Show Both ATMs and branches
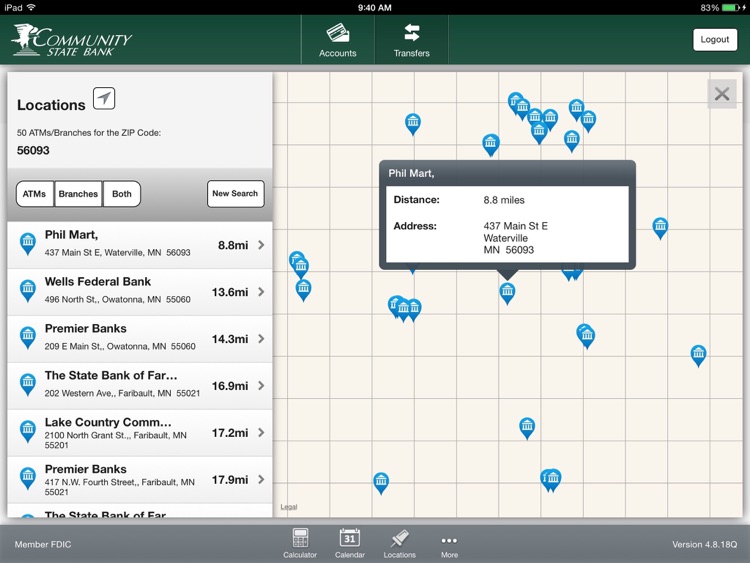Image resolution: width=750 pixels, height=563 pixels. tap(121, 194)
